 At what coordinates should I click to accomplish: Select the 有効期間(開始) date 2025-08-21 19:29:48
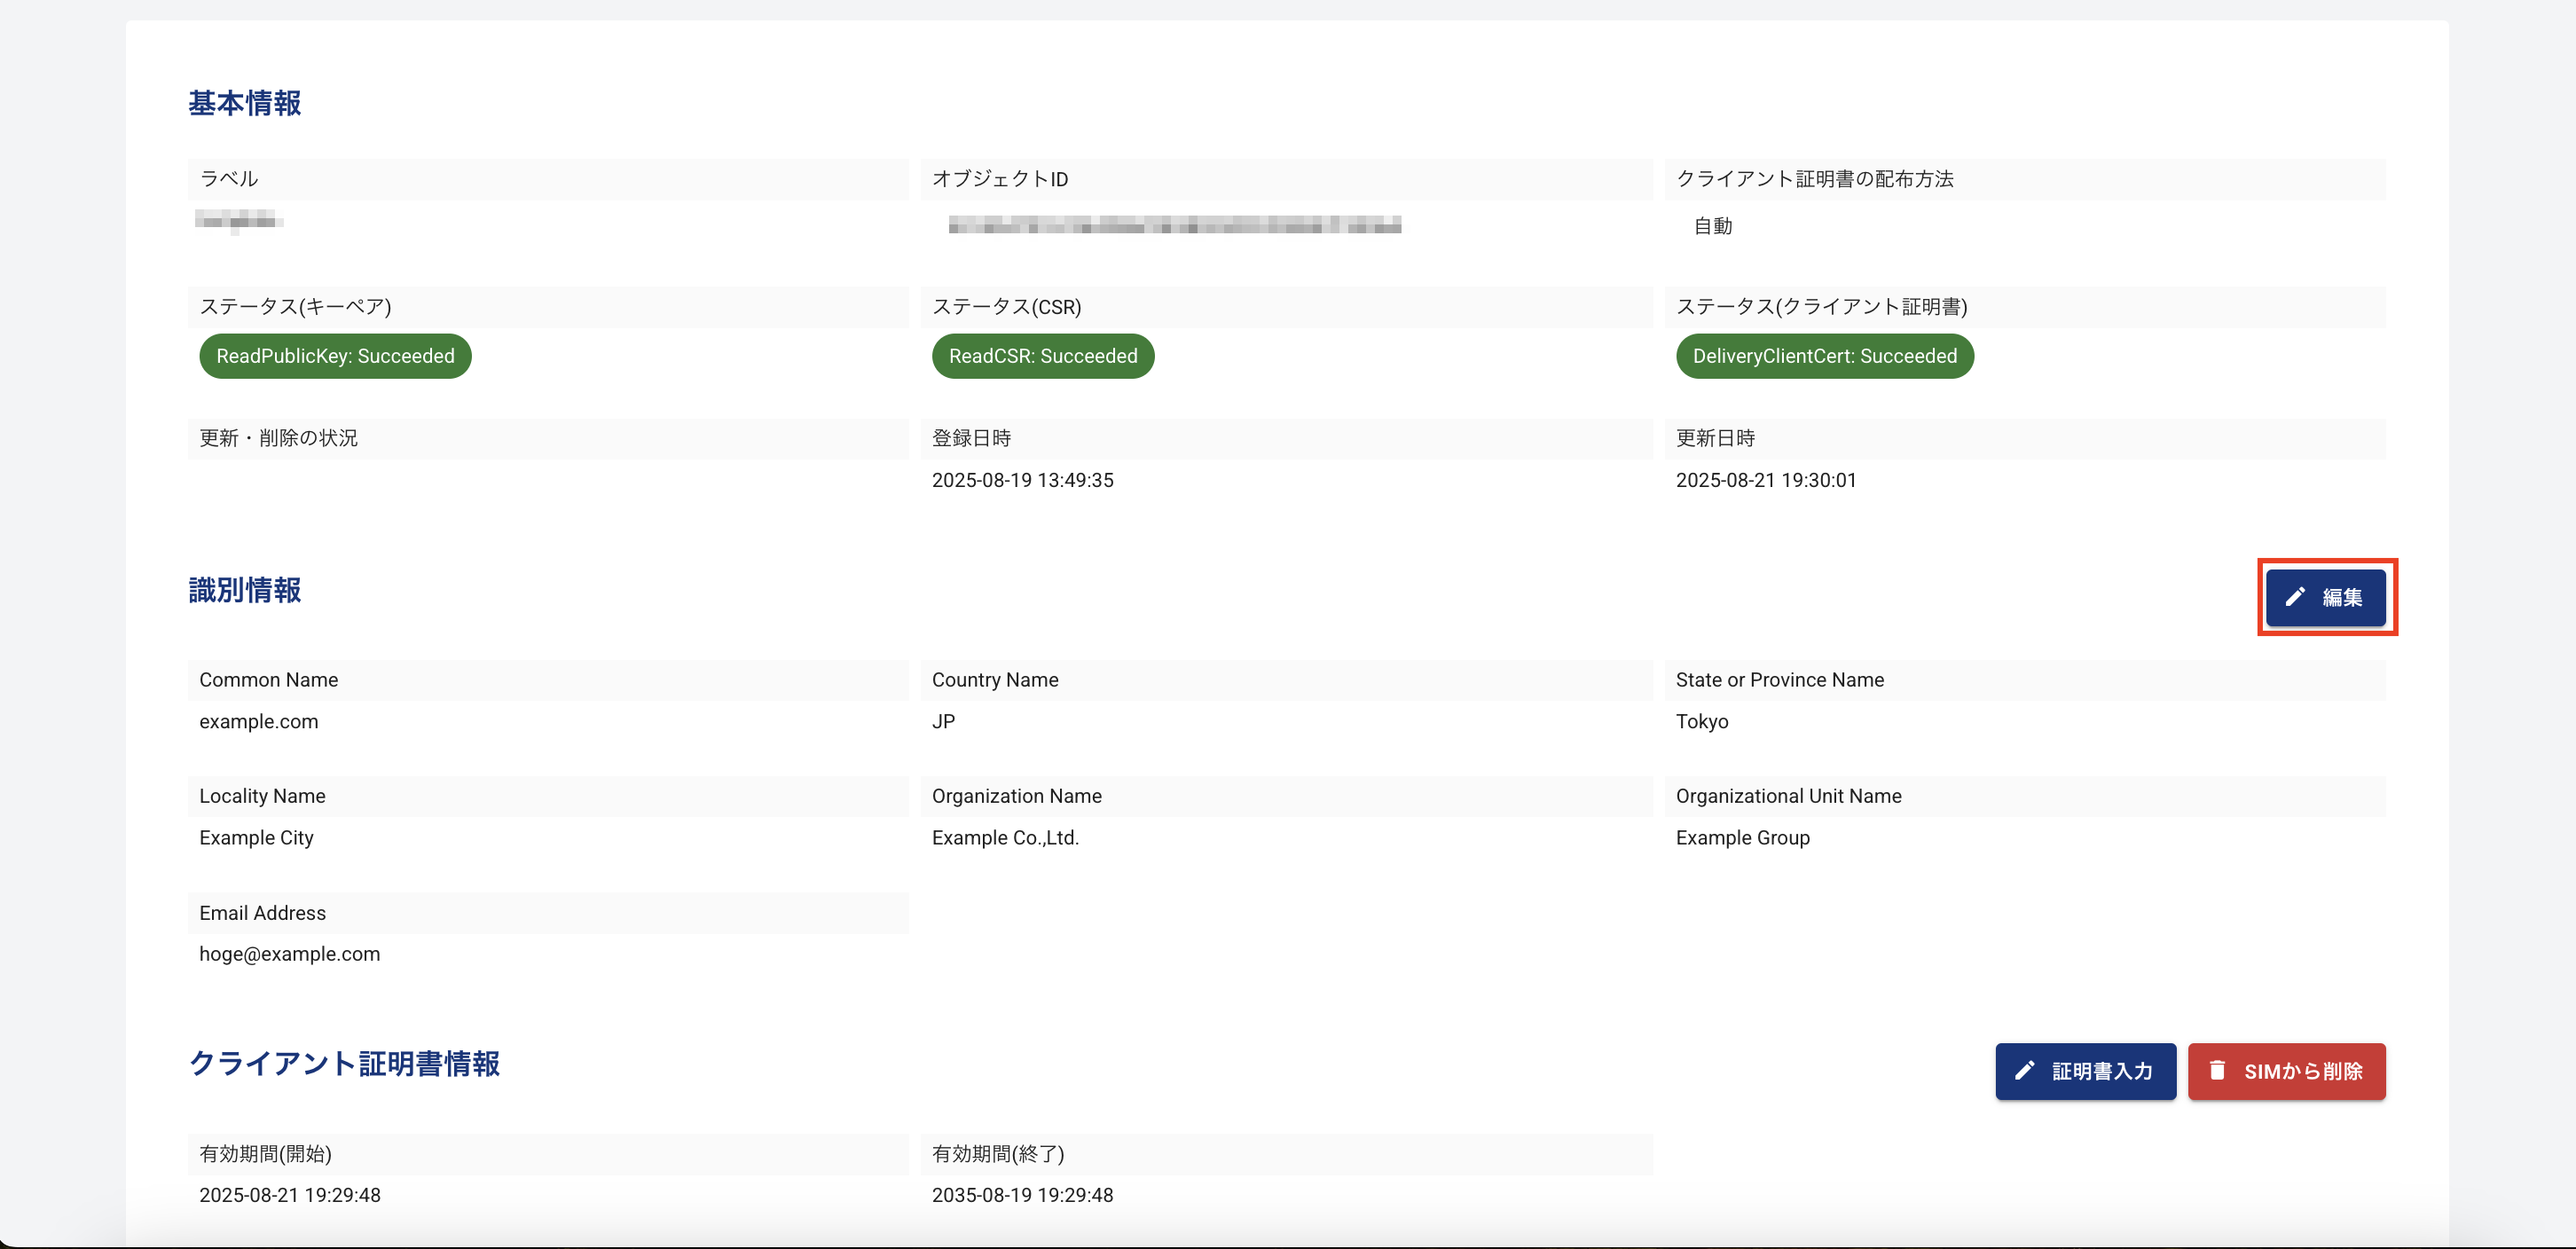point(289,1195)
